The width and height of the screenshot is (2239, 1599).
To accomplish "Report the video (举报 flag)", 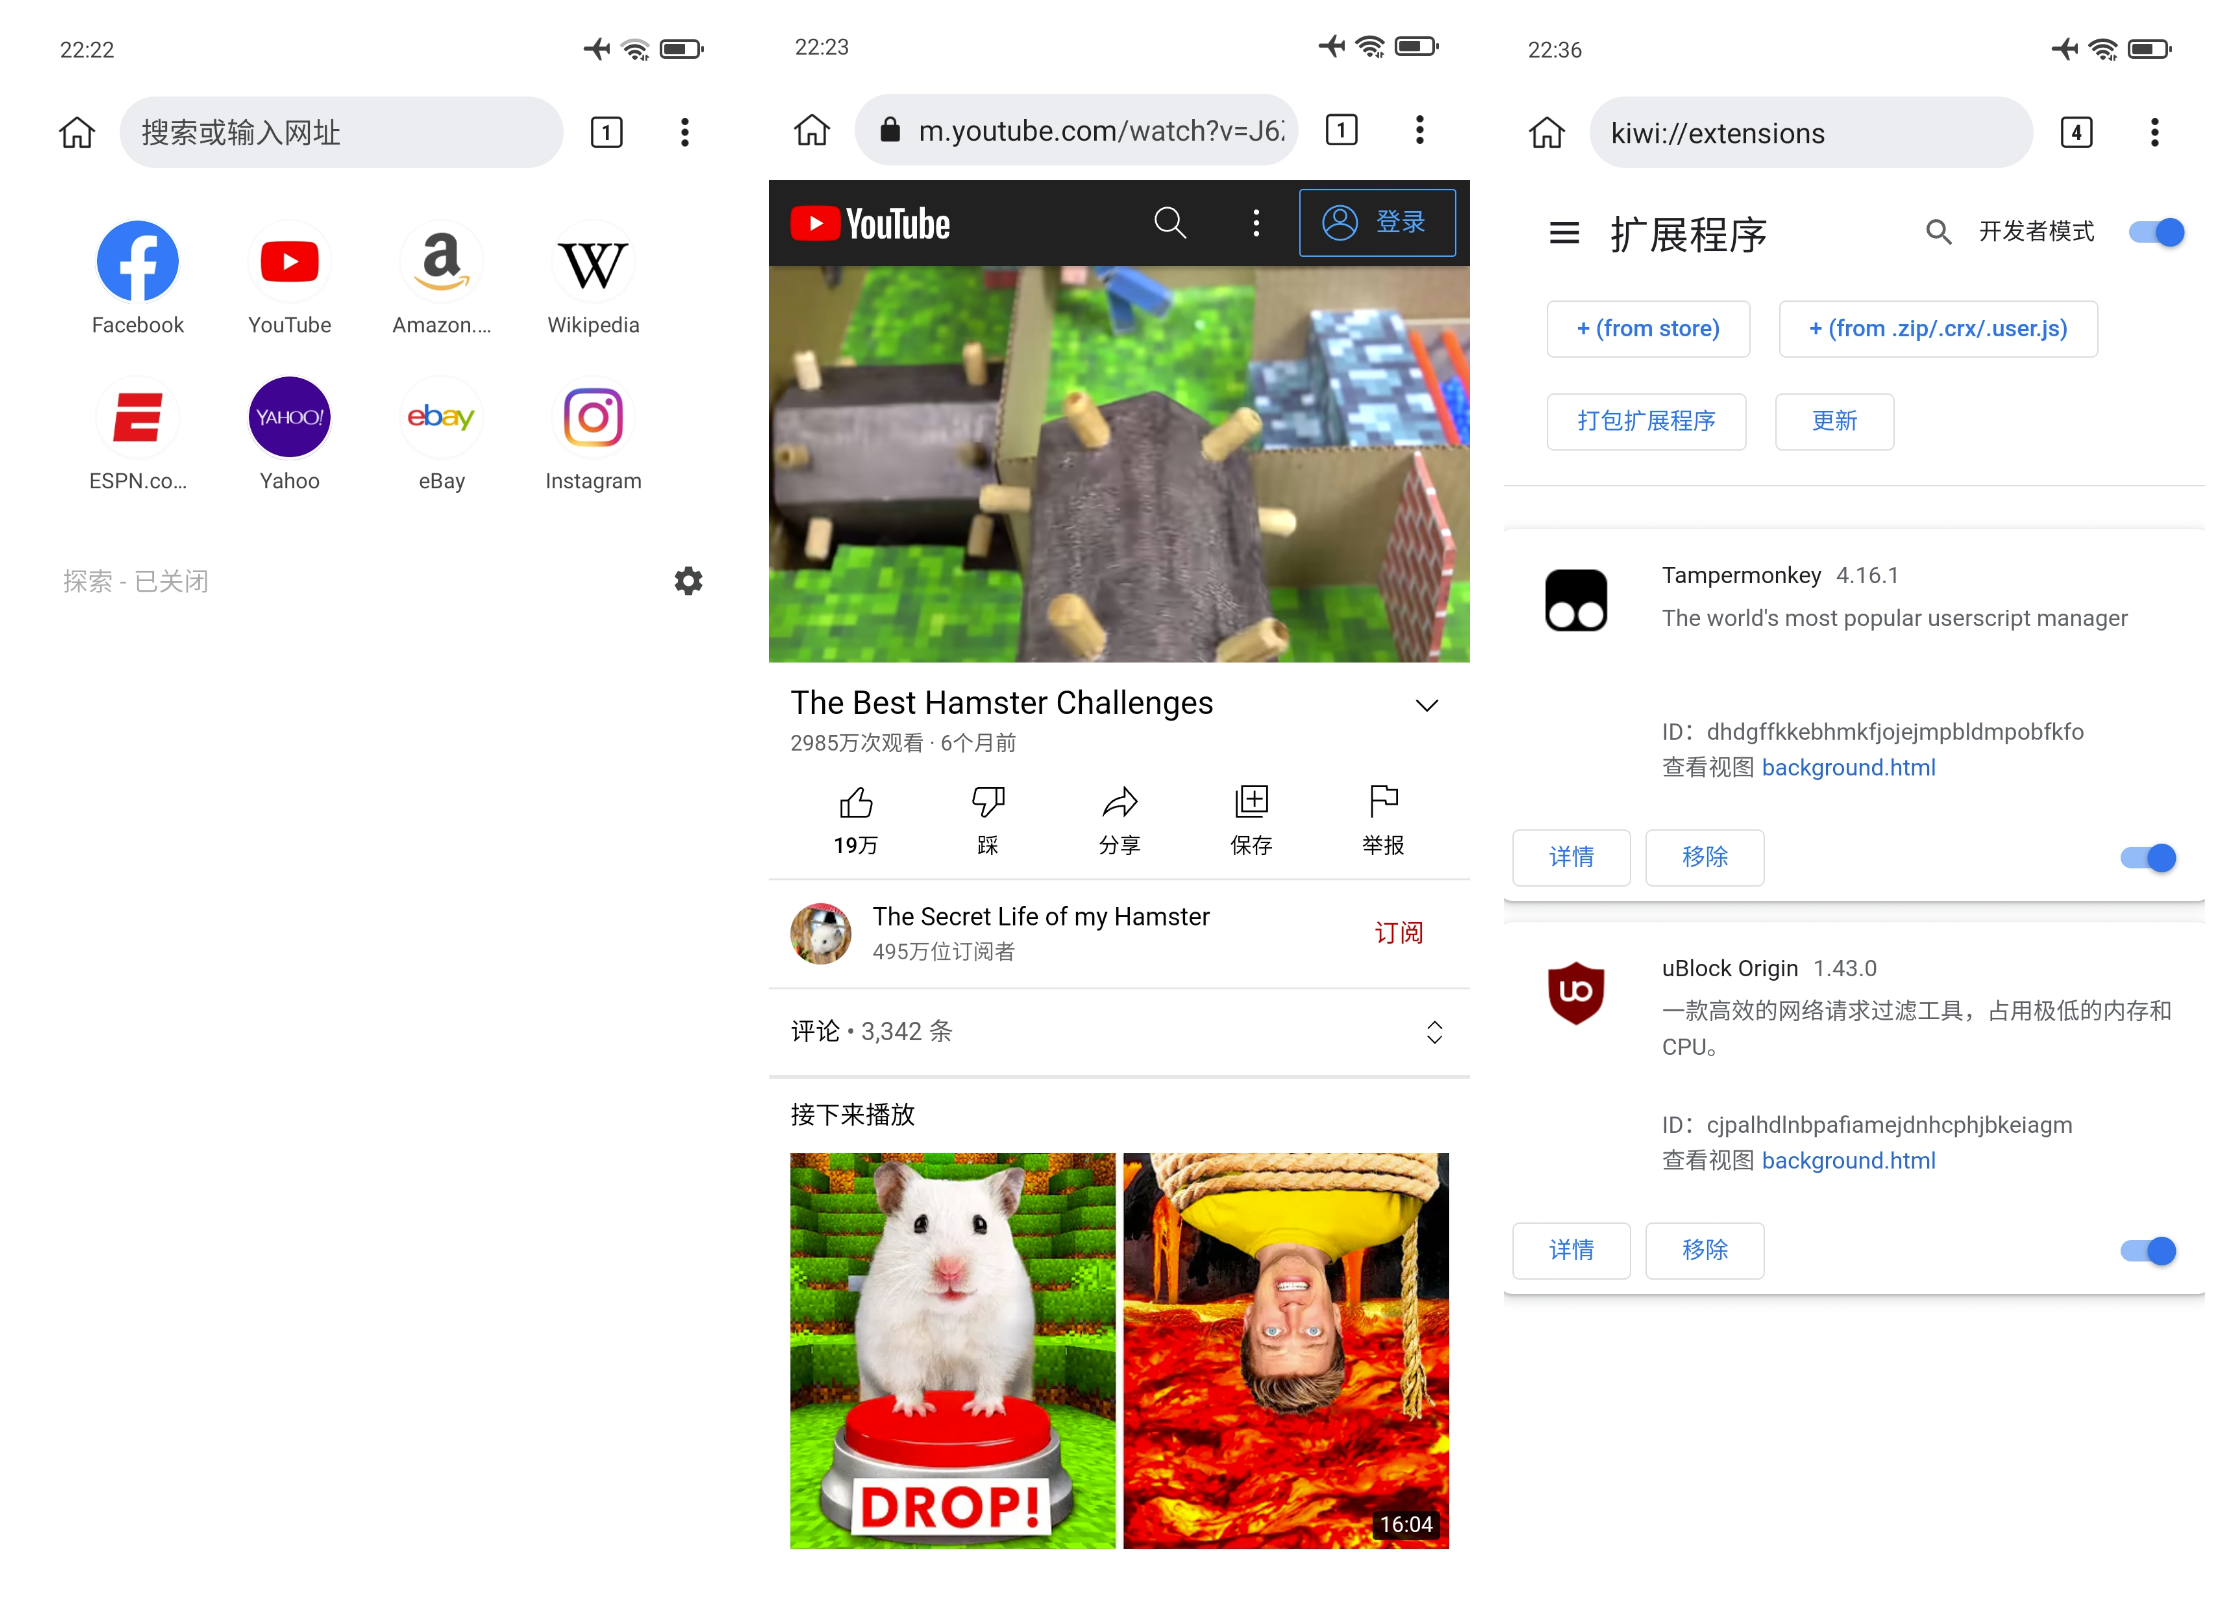I will click(1383, 820).
